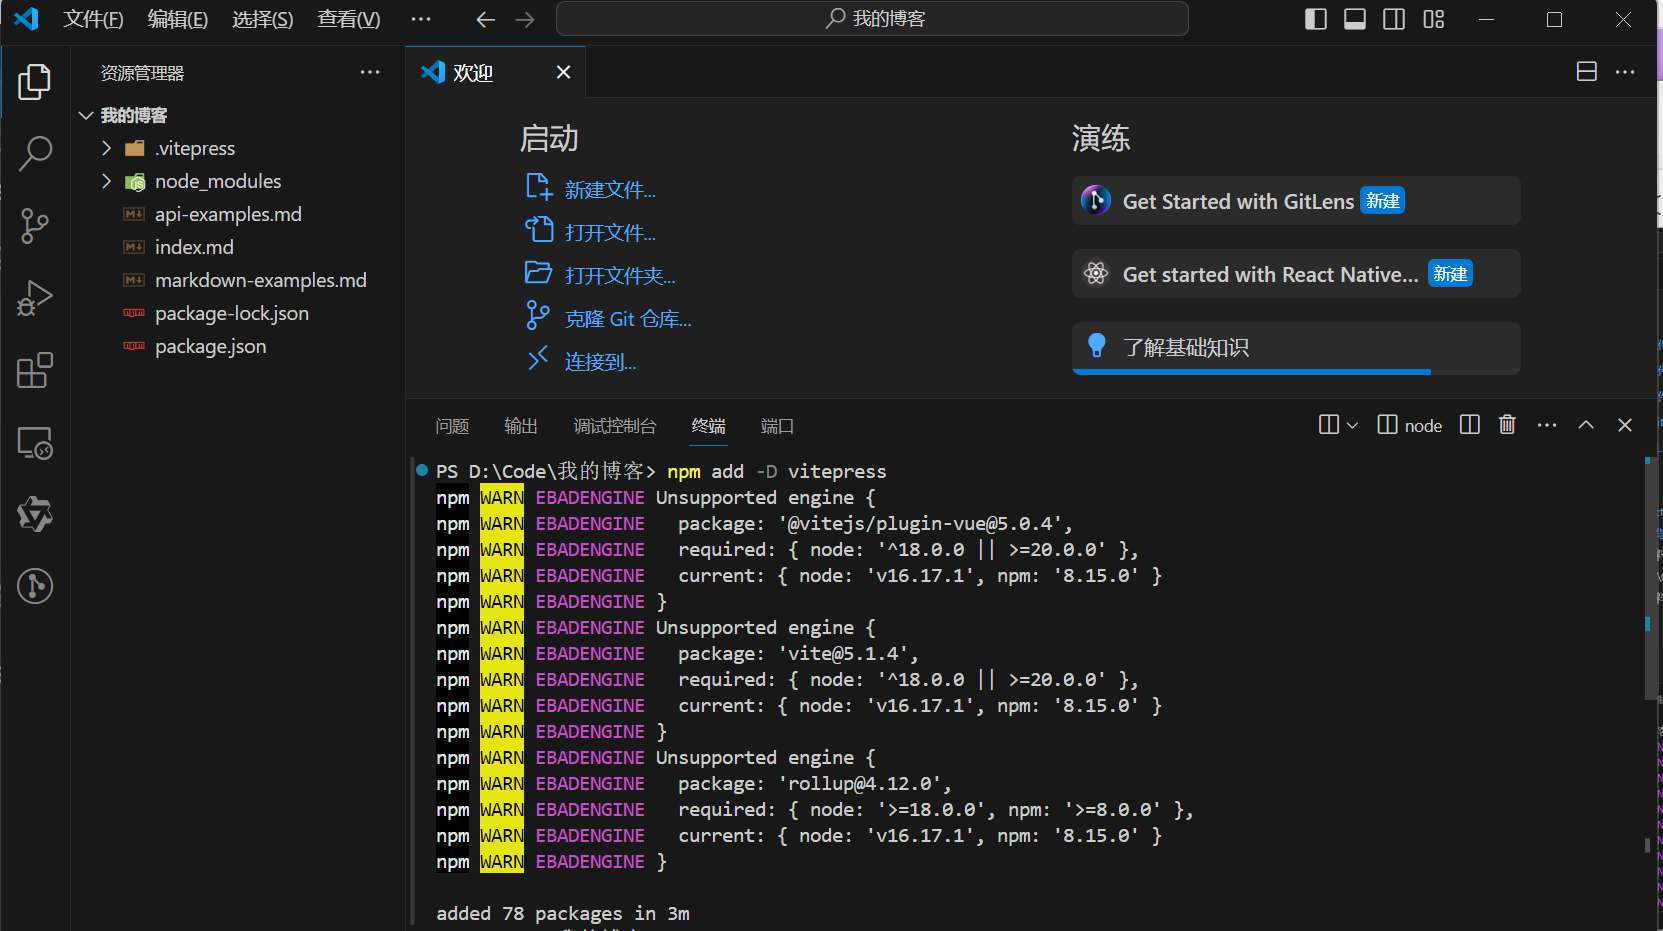
Task: Switch to the 端口 tab
Action: click(x=777, y=426)
